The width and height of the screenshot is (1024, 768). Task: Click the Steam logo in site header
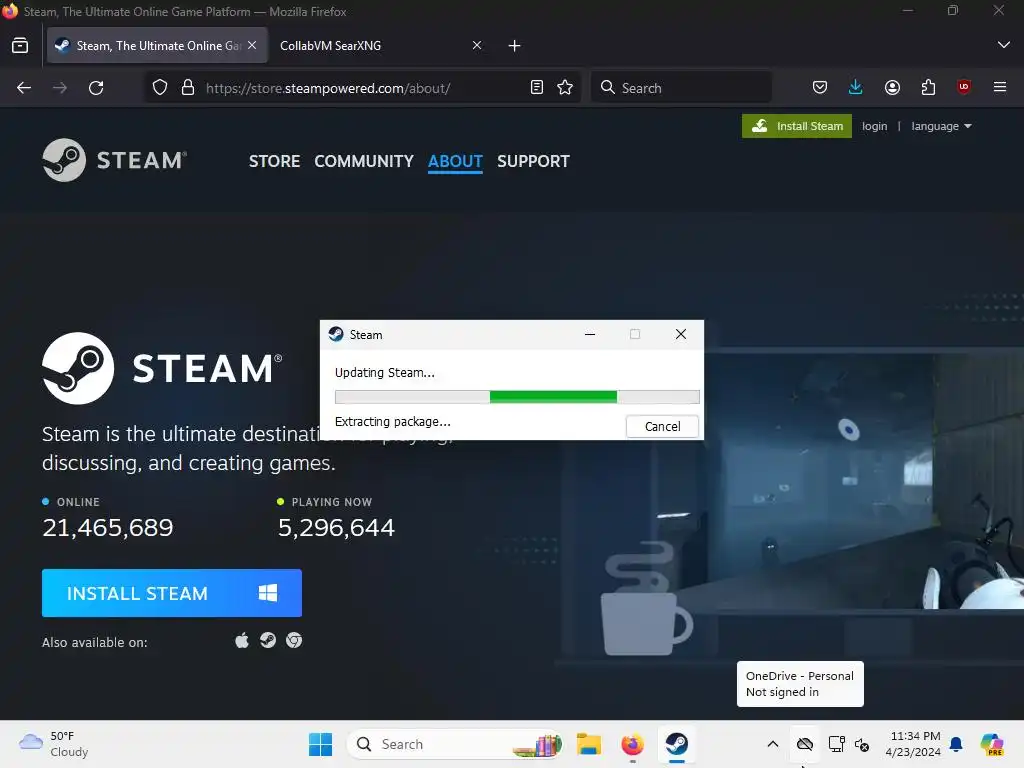pyautogui.click(x=115, y=160)
